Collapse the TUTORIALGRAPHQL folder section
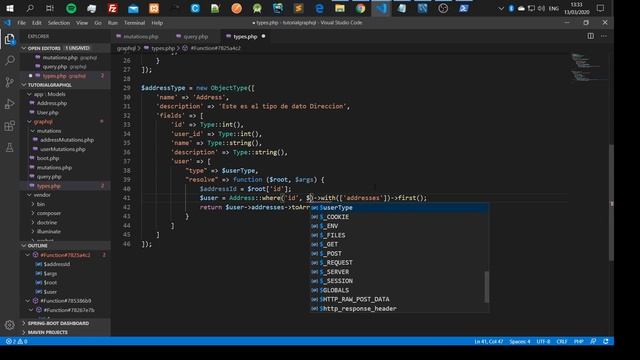 pos(65,85)
